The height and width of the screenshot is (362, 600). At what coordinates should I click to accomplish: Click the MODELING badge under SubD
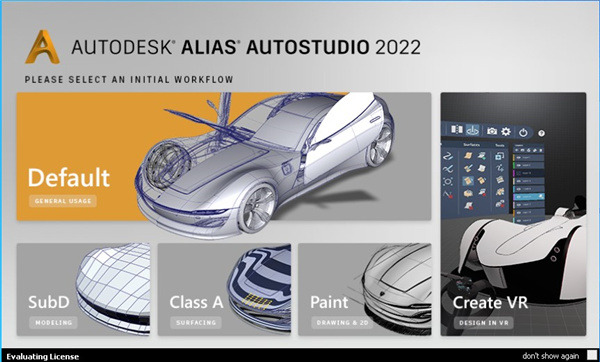54,323
